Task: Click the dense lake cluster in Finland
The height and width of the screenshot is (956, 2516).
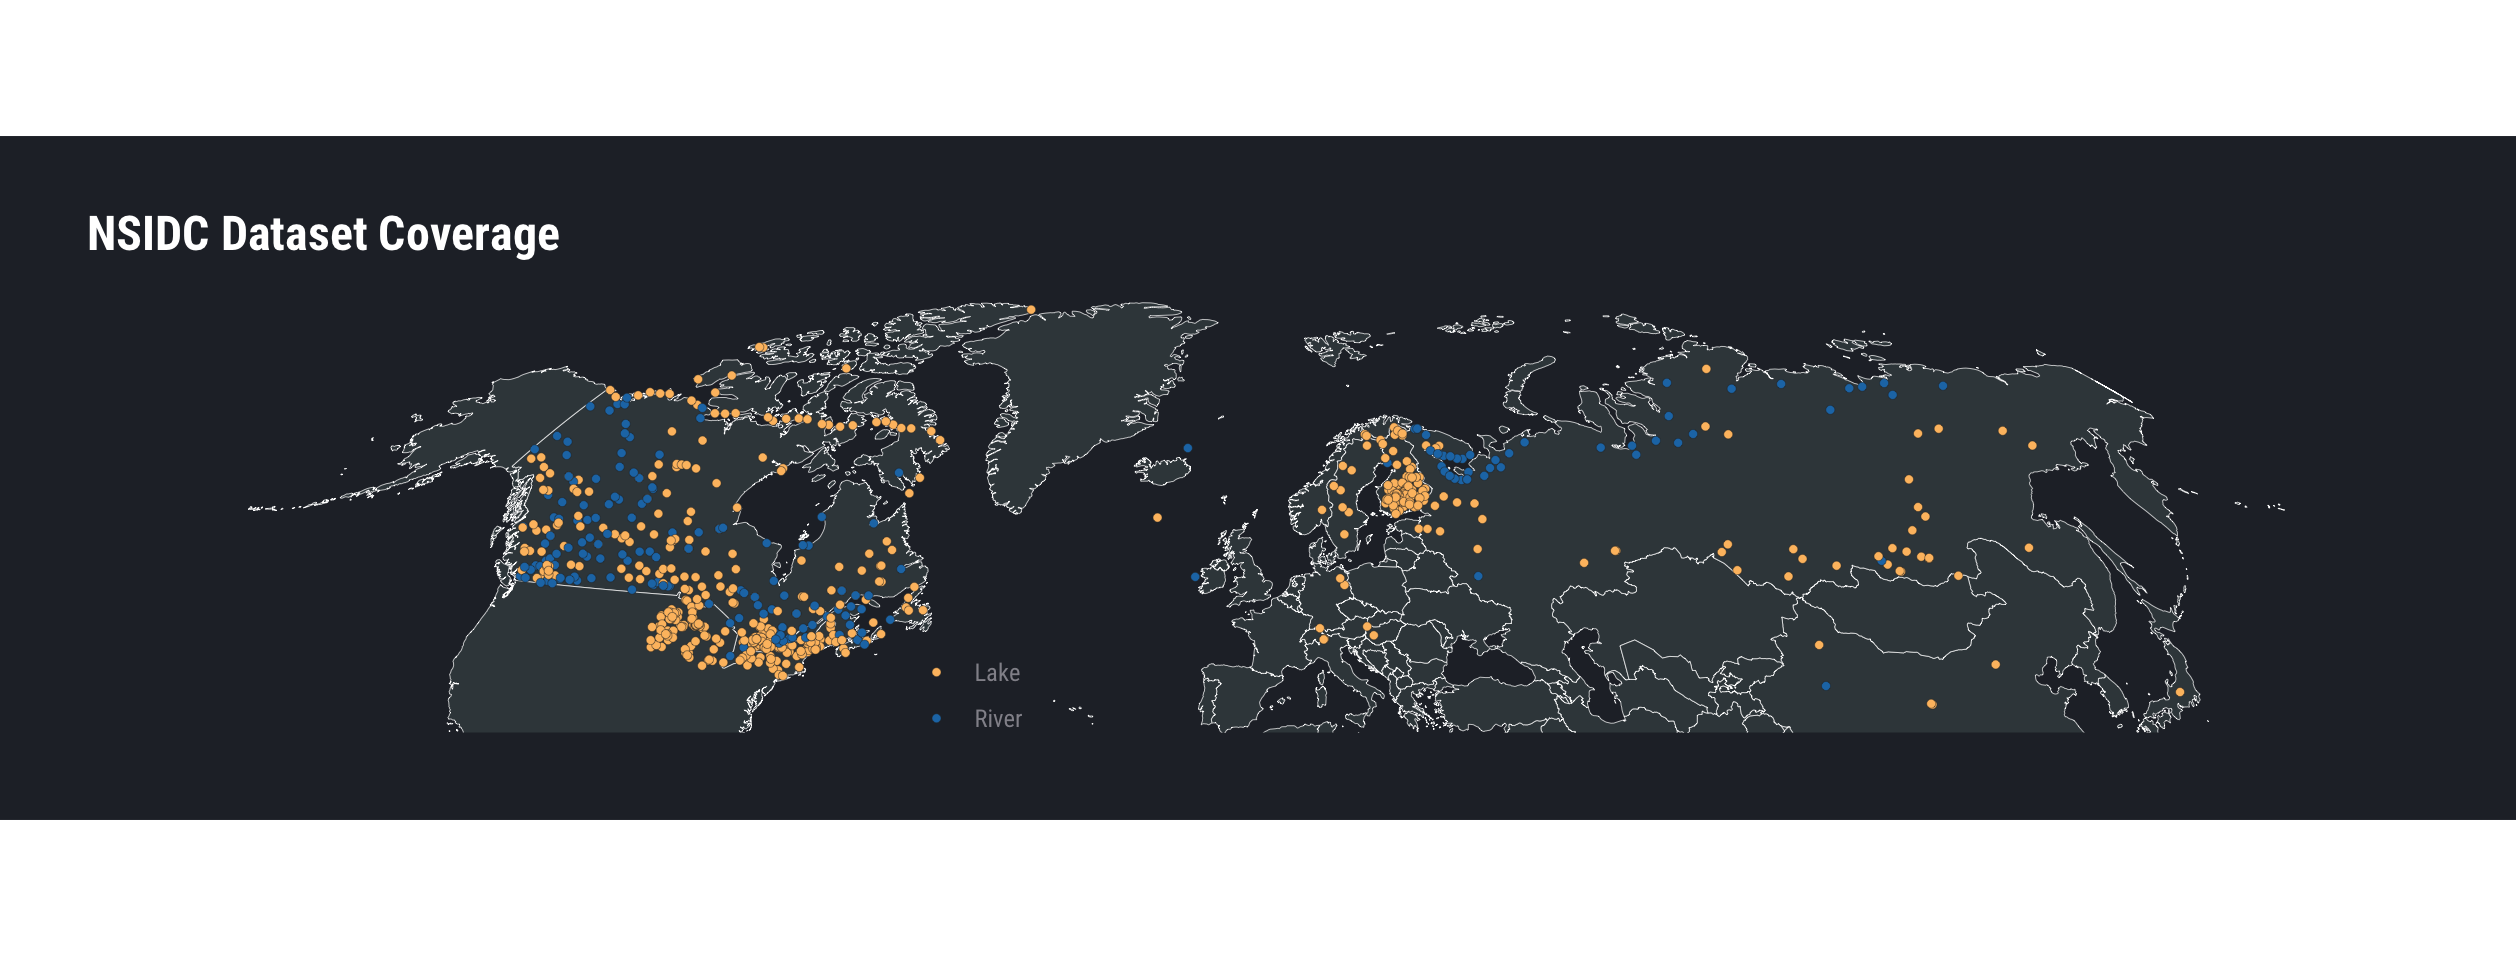Action: tap(1405, 494)
